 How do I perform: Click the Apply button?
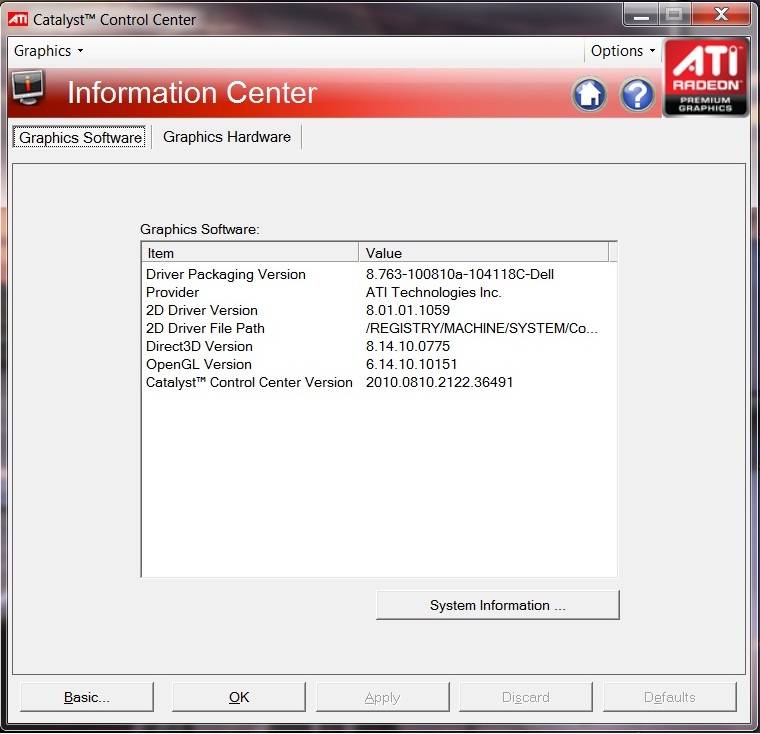click(382, 697)
